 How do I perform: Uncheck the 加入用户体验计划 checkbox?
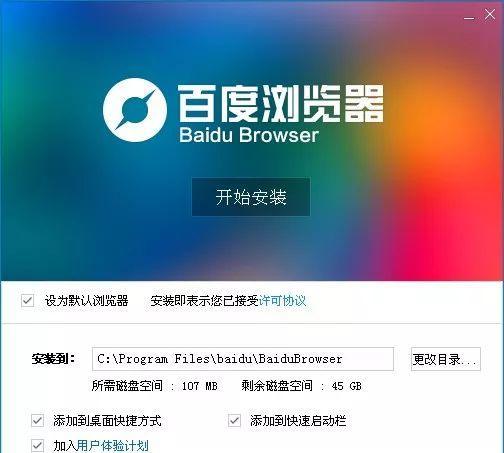(x=37, y=445)
